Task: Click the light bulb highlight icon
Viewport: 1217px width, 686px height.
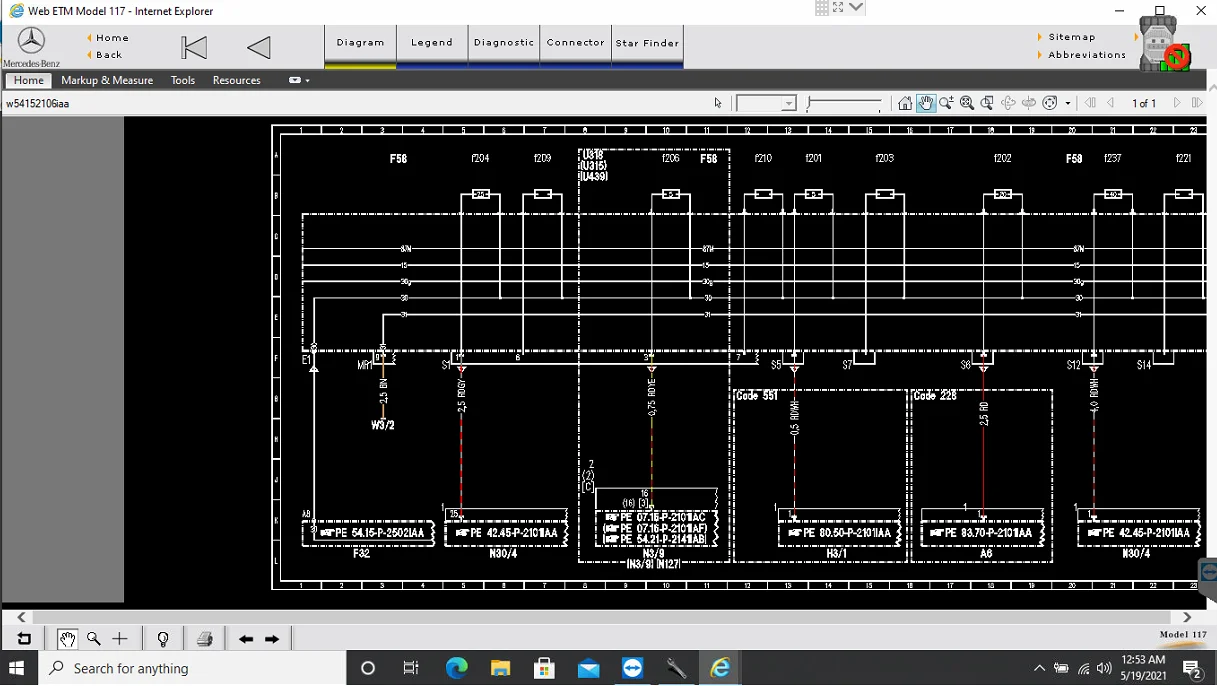Action: (x=163, y=638)
